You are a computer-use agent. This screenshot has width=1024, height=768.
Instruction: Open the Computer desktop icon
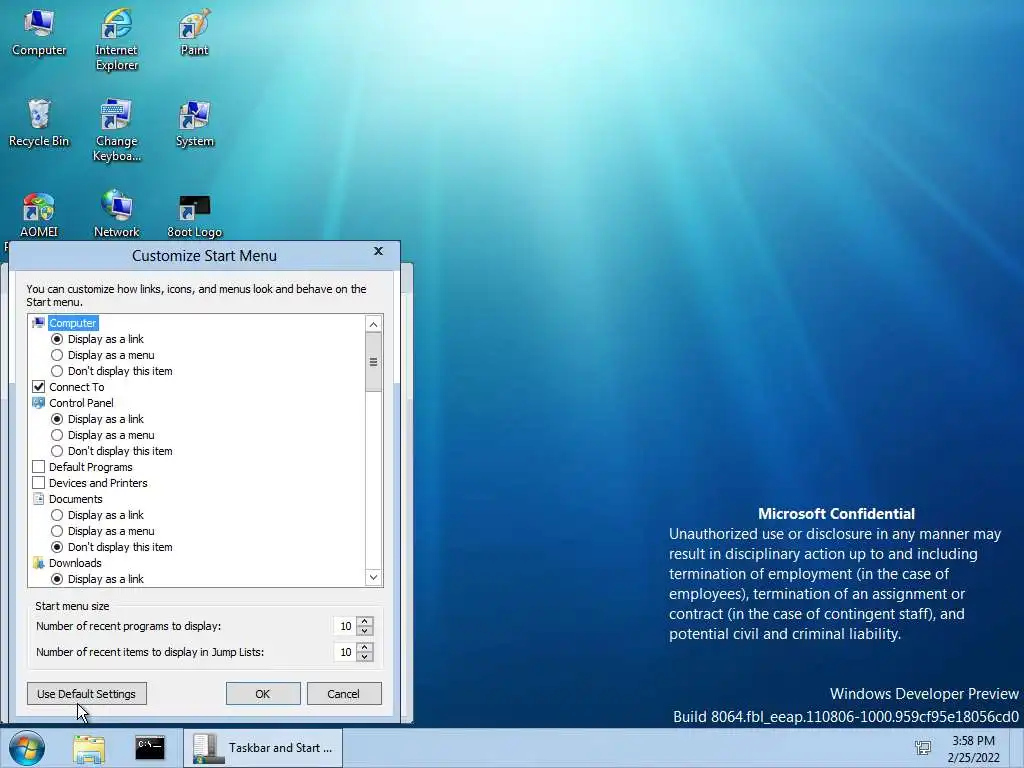[39, 33]
